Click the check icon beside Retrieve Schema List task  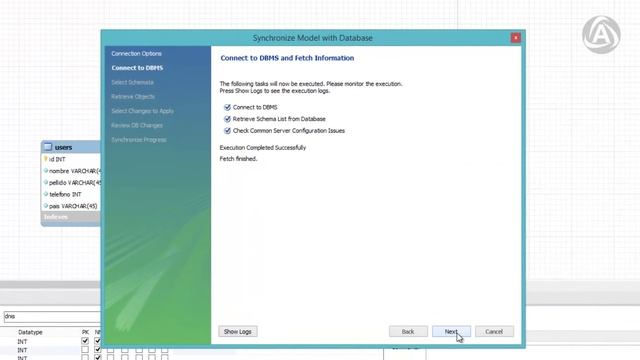227,119
